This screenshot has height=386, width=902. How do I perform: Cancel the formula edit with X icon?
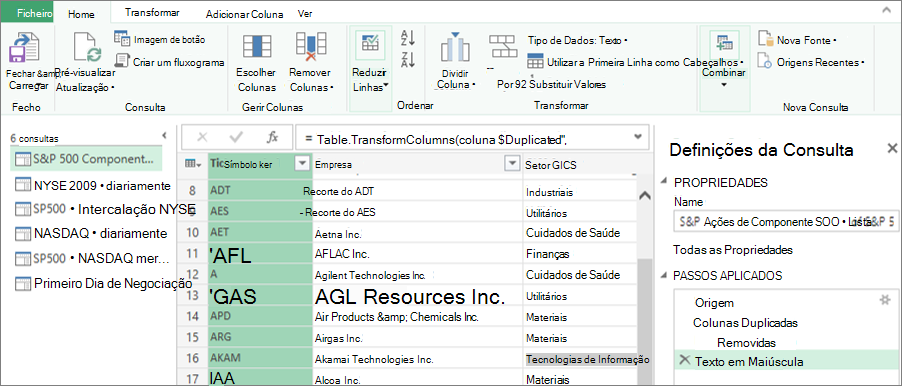[x=202, y=137]
